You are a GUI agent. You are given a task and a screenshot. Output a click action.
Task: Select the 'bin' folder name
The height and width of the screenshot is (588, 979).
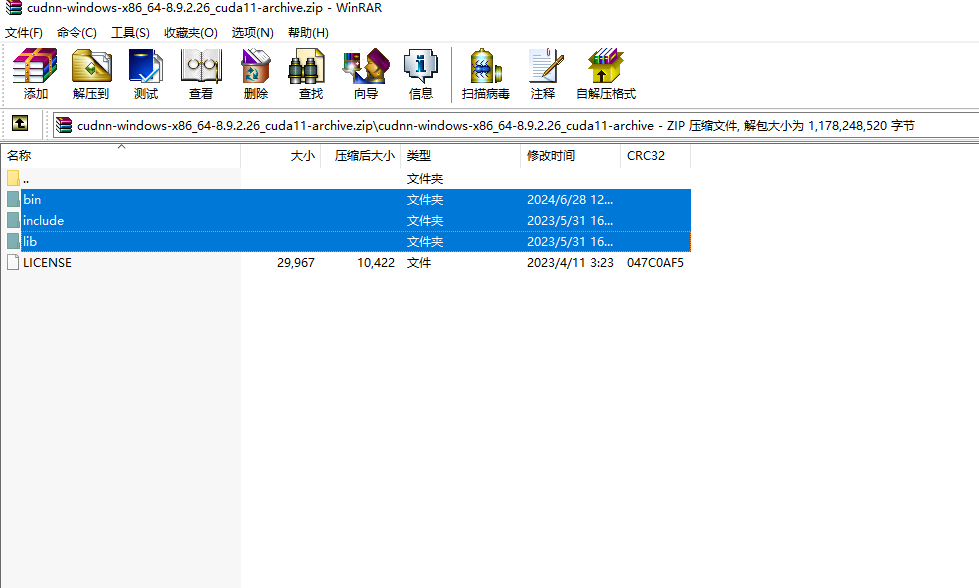point(32,200)
